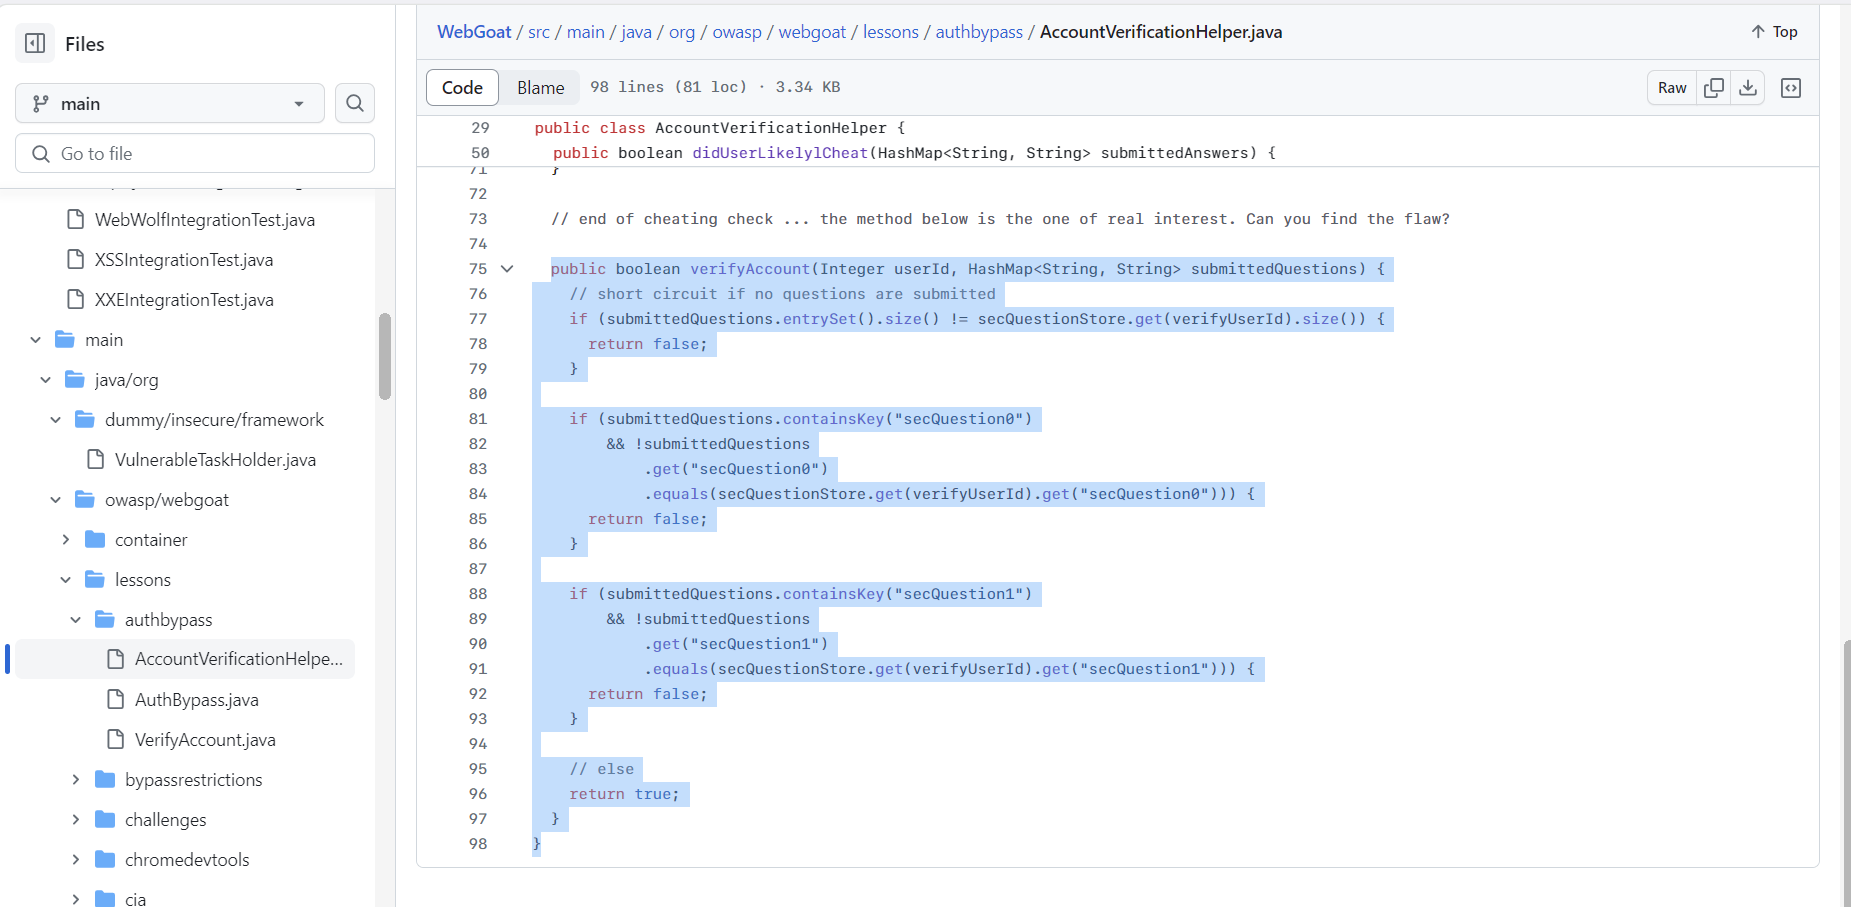
Task: Click the container folder icon
Action: 95,539
